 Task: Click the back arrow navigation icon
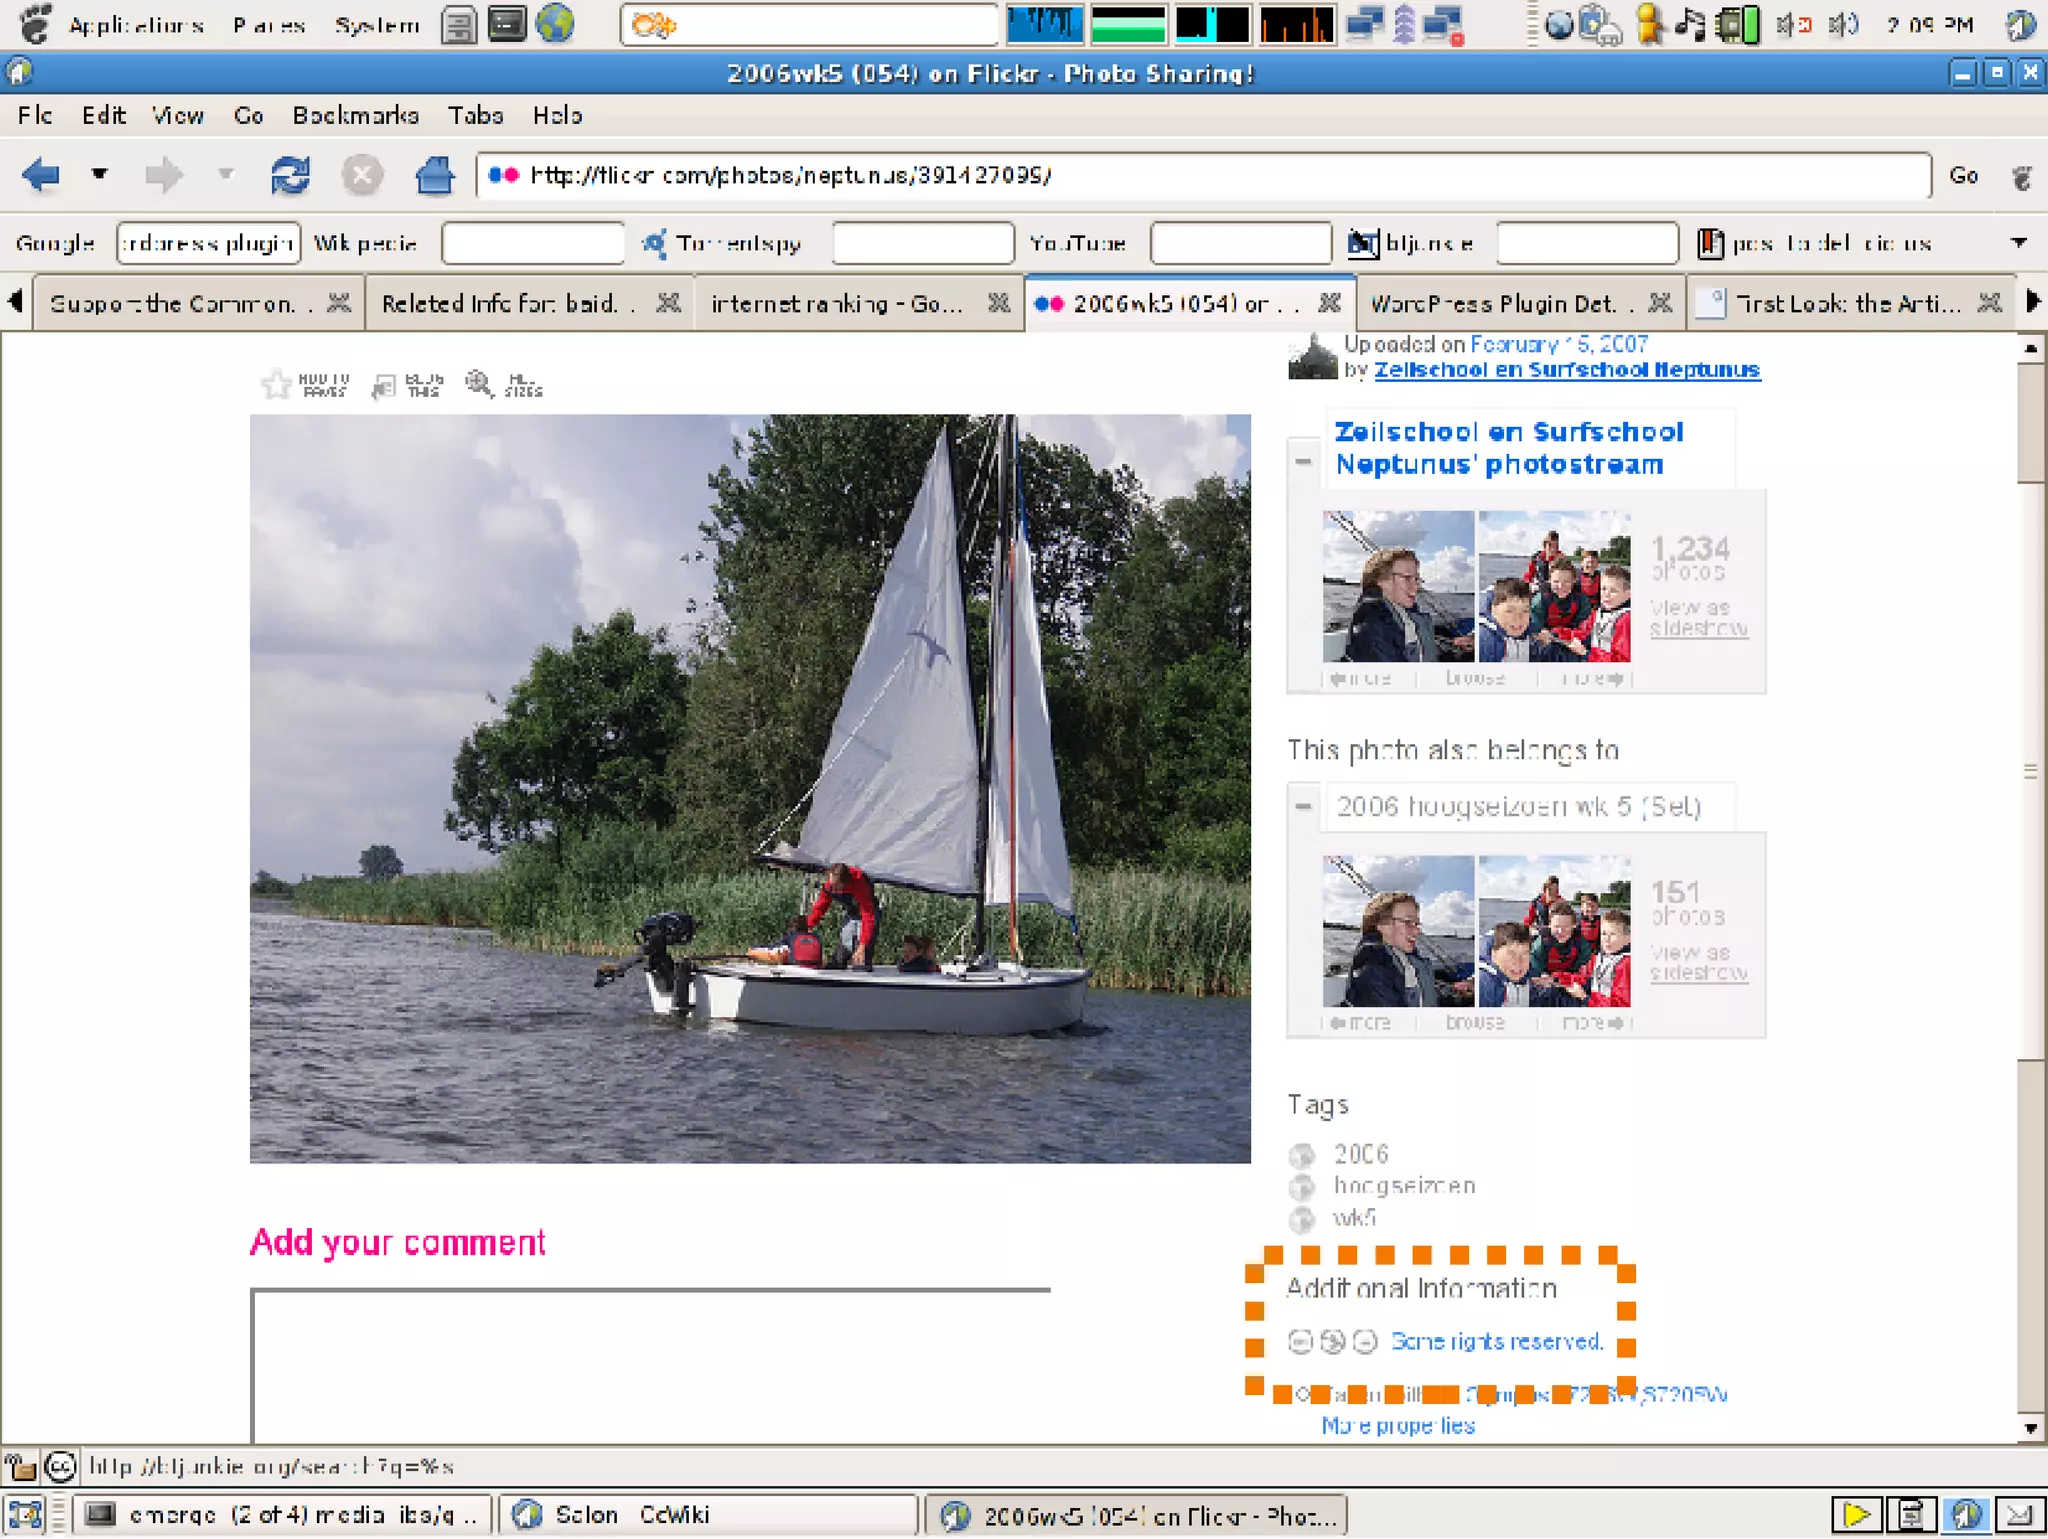coord(40,176)
